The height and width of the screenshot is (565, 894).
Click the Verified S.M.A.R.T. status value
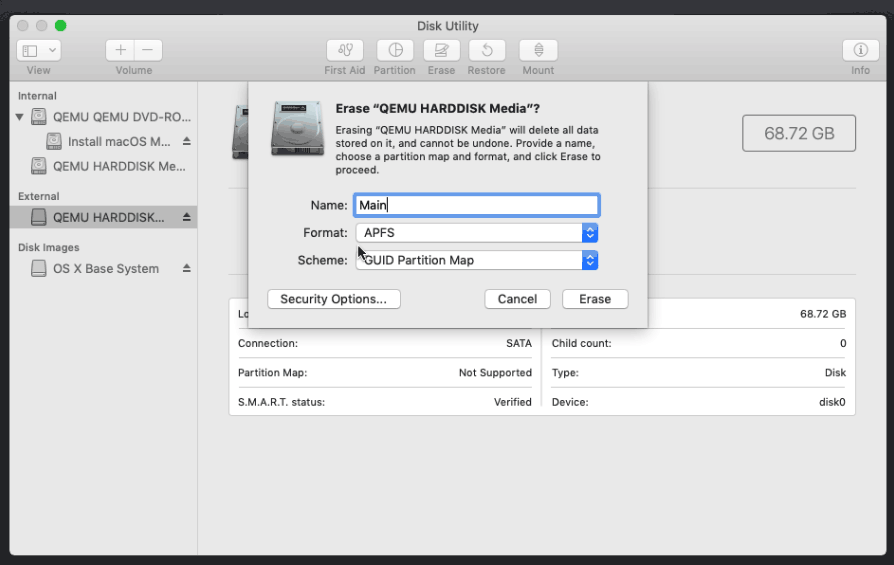[x=513, y=402]
